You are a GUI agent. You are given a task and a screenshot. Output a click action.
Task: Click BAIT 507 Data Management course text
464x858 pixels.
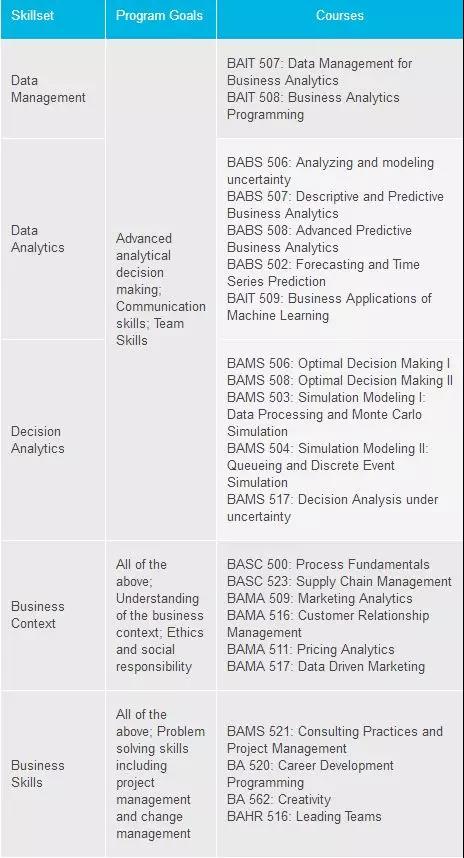coord(320,72)
